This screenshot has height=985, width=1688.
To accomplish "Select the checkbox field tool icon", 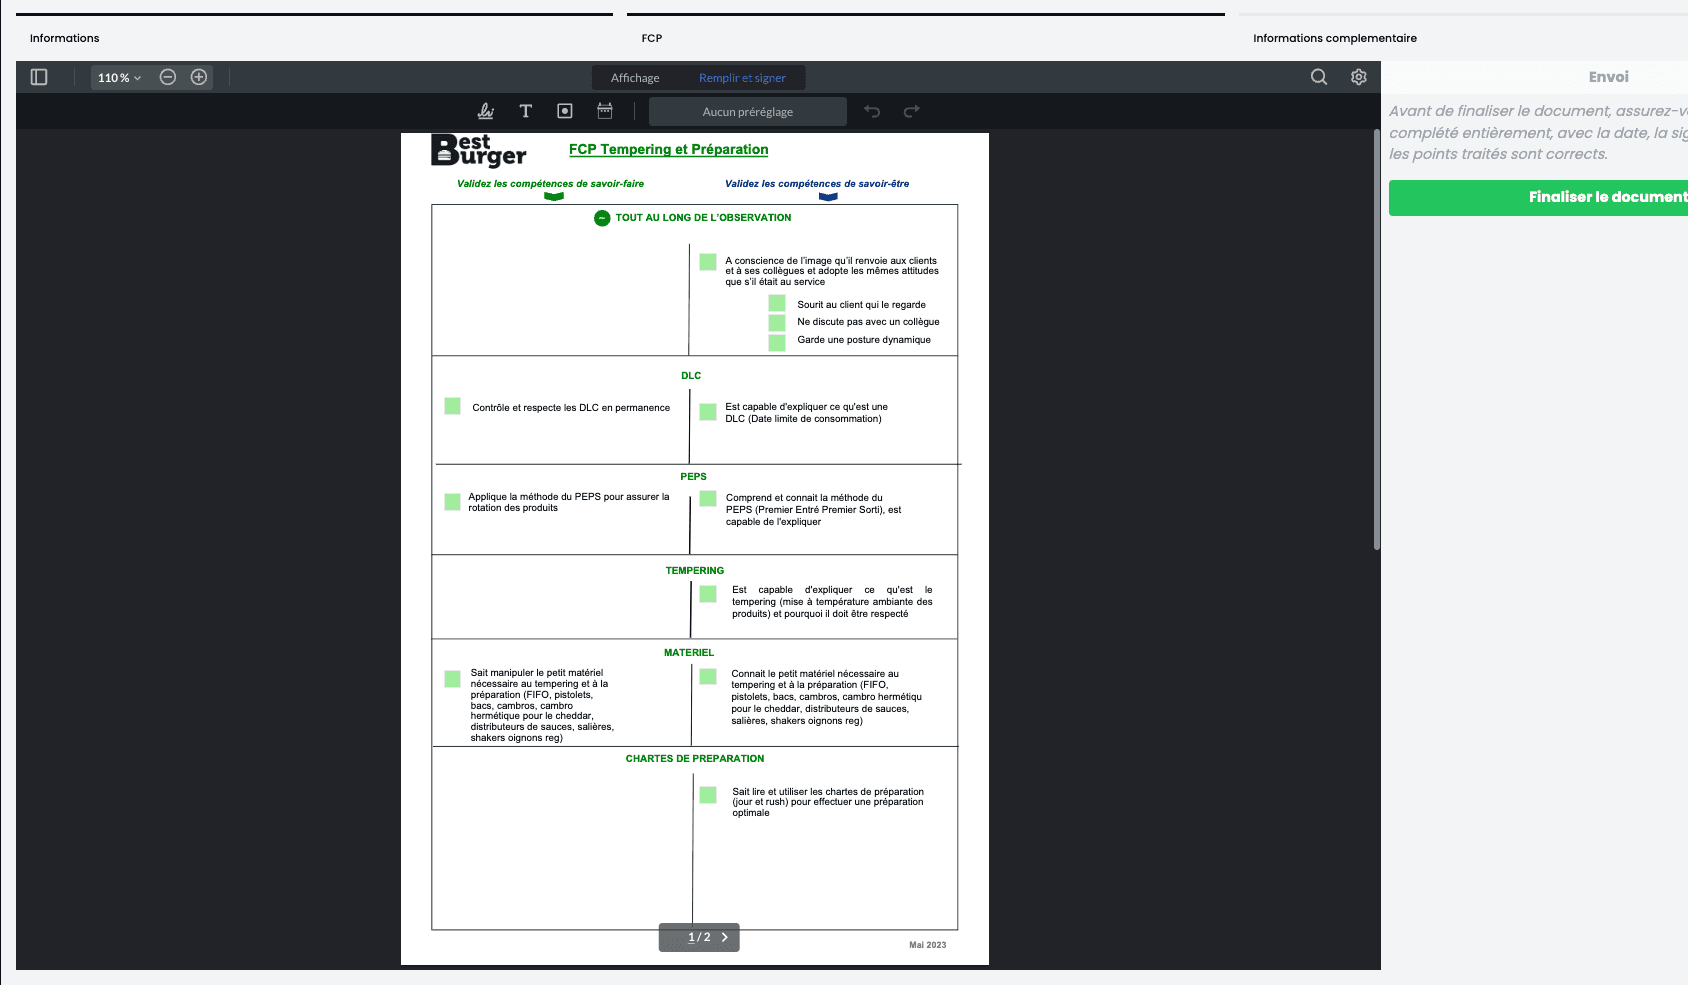I will (x=565, y=111).
